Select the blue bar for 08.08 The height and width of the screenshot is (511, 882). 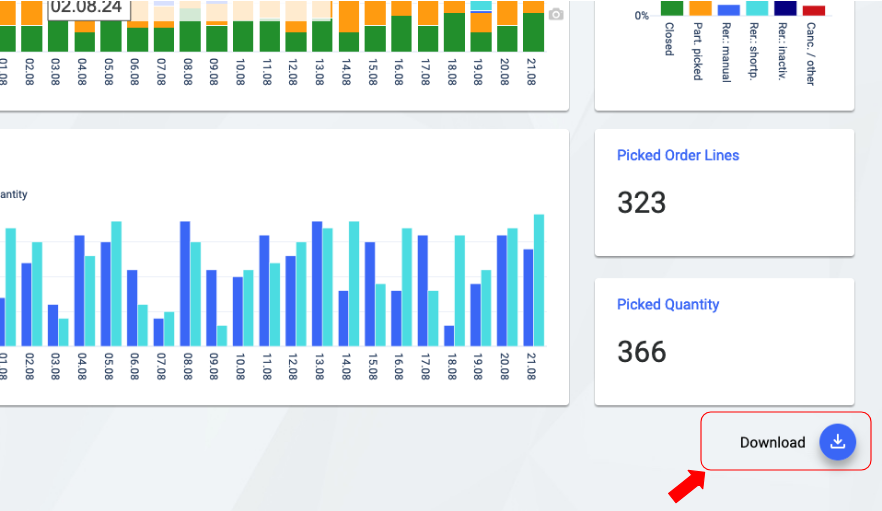pyautogui.click(x=185, y=283)
